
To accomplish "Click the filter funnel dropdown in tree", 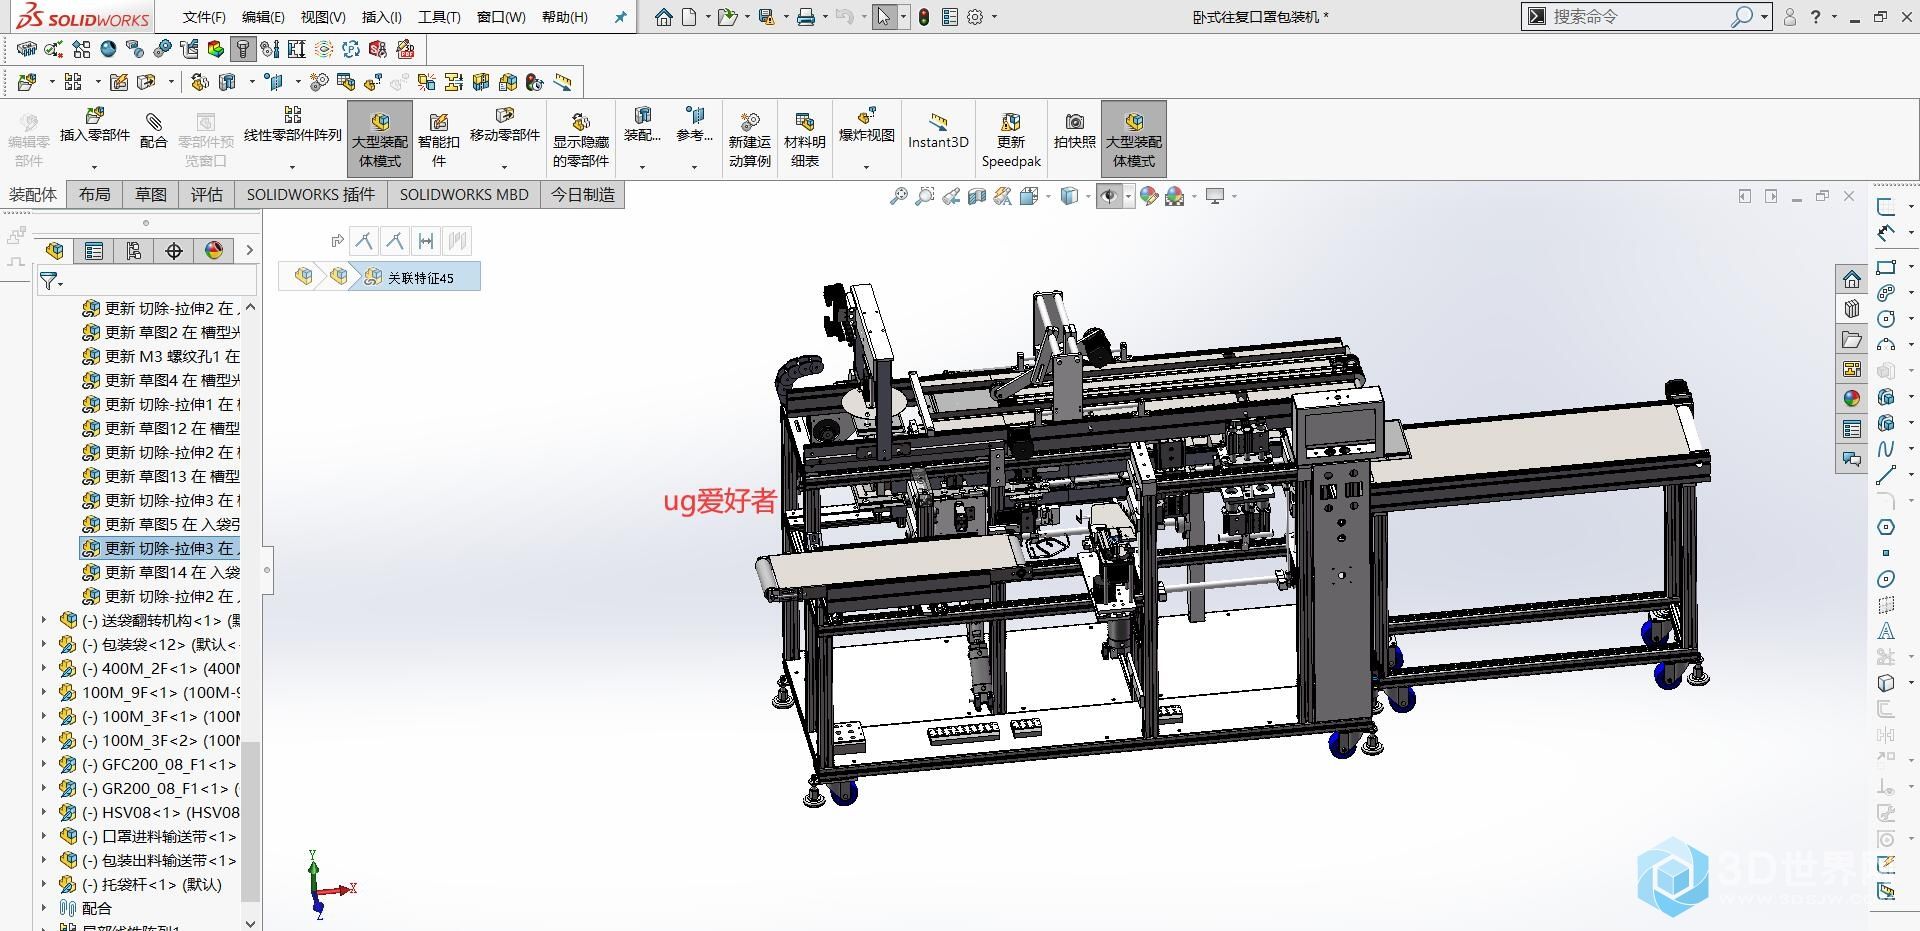I will click(x=51, y=282).
